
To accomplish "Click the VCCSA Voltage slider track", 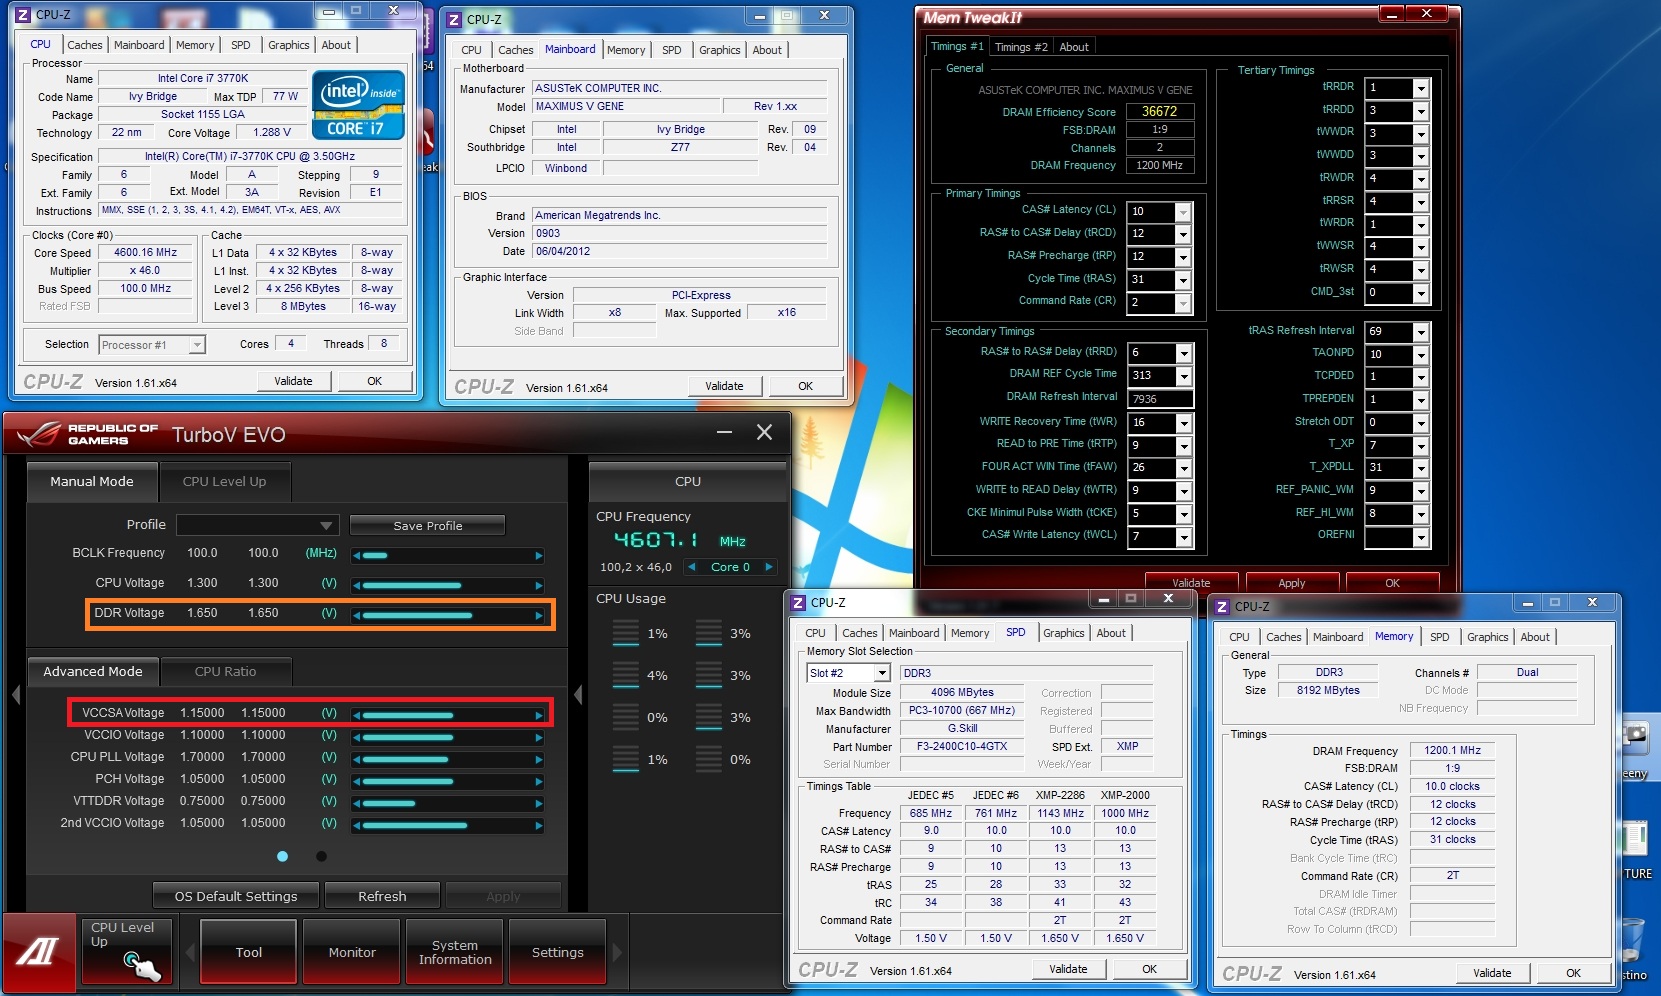I will click(x=447, y=715).
